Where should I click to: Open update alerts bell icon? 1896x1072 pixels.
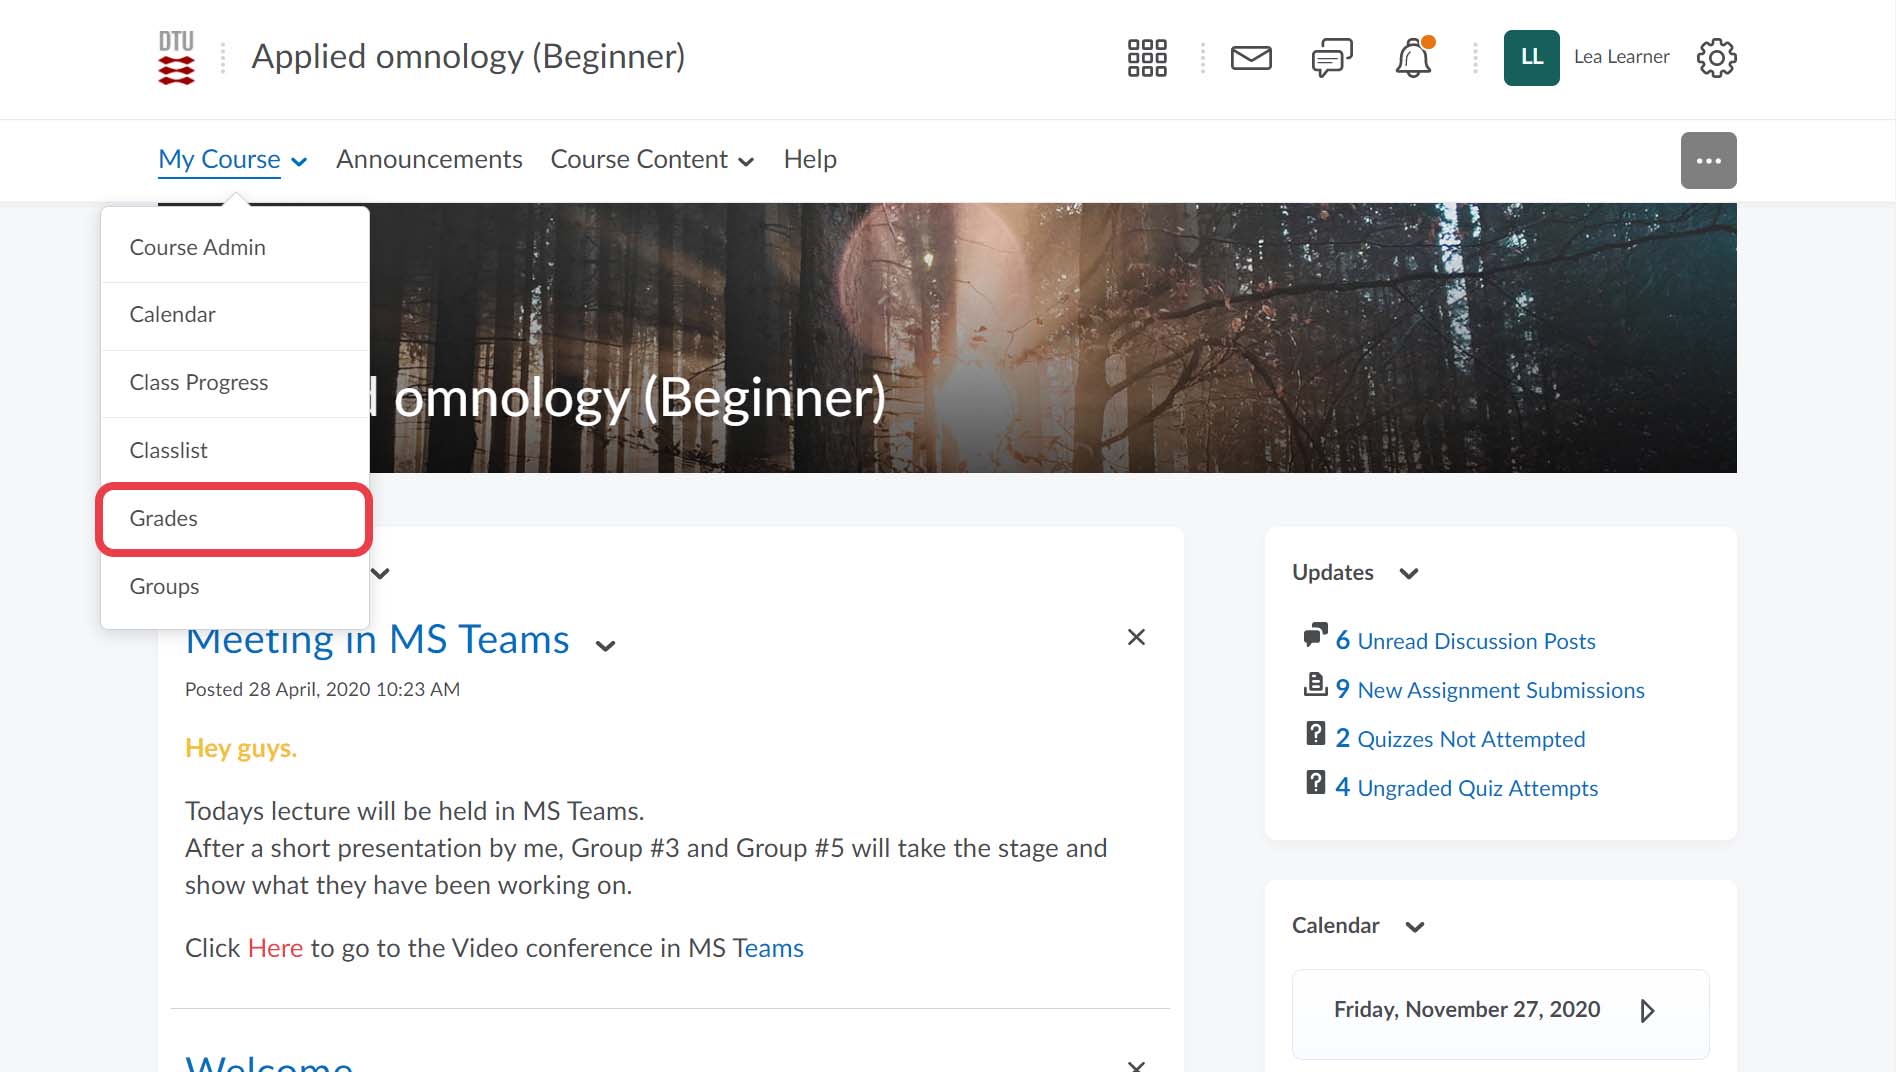tap(1414, 58)
